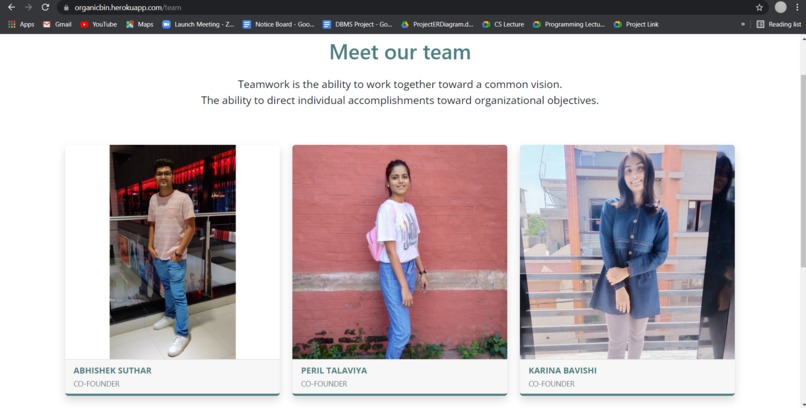Select the name PERIL TALAVIYA
The width and height of the screenshot is (806, 408).
coord(334,370)
